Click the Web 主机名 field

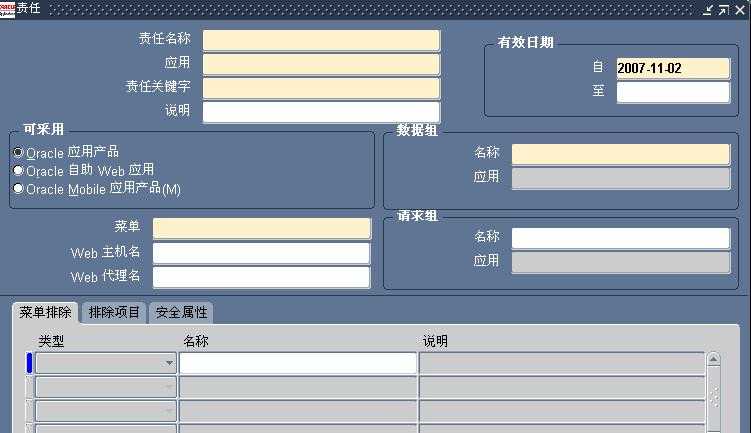click(x=261, y=252)
